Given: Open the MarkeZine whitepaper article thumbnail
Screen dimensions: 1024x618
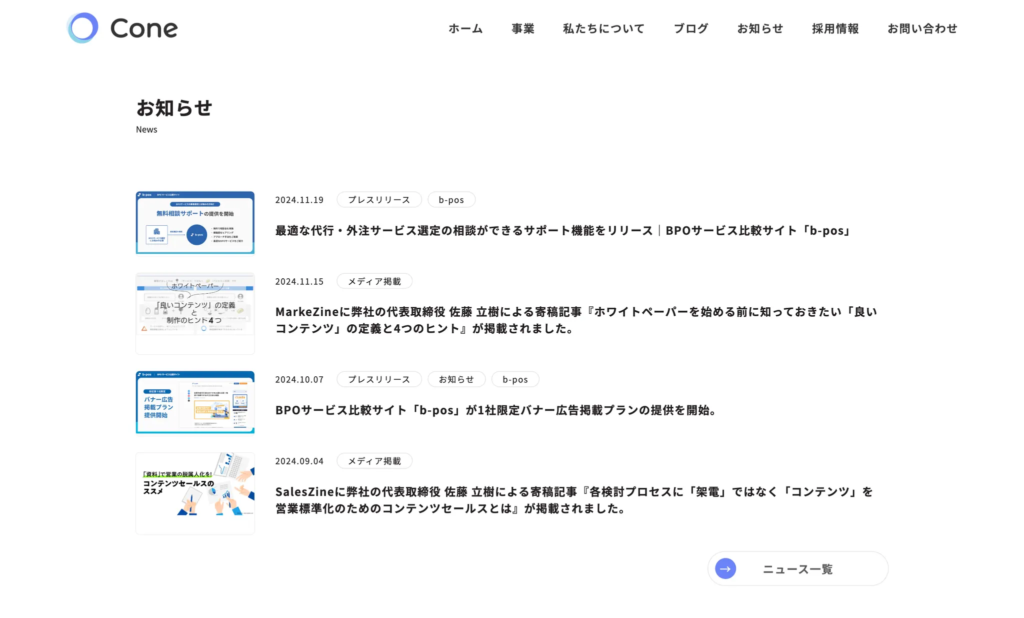Looking at the screenshot, I should pos(195,313).
